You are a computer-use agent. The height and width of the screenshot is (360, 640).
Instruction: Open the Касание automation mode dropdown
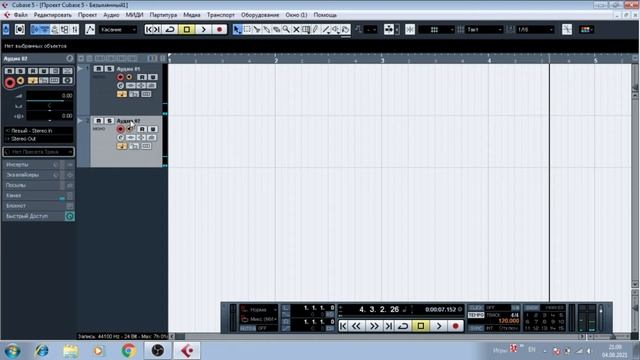tap(118, 29)
